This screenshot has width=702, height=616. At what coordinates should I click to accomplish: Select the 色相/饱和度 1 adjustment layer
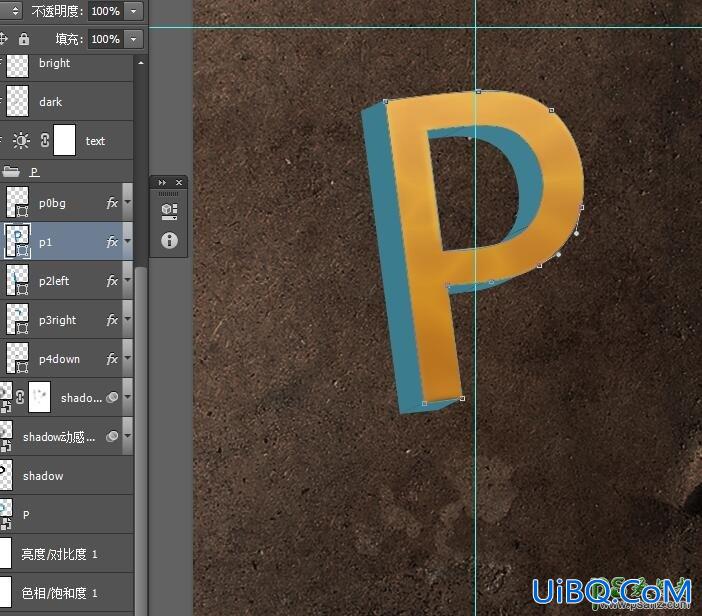[66, 593]
